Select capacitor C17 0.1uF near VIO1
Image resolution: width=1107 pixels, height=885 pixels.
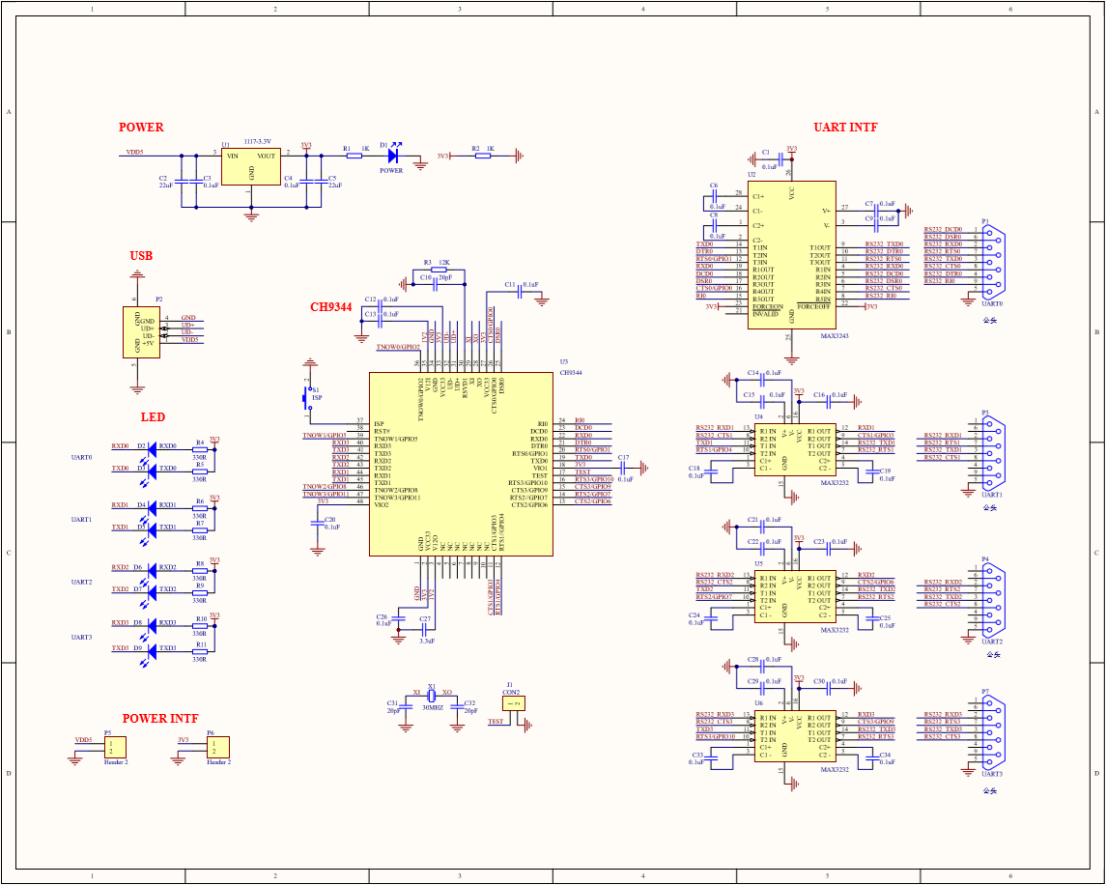click(623, 466)
